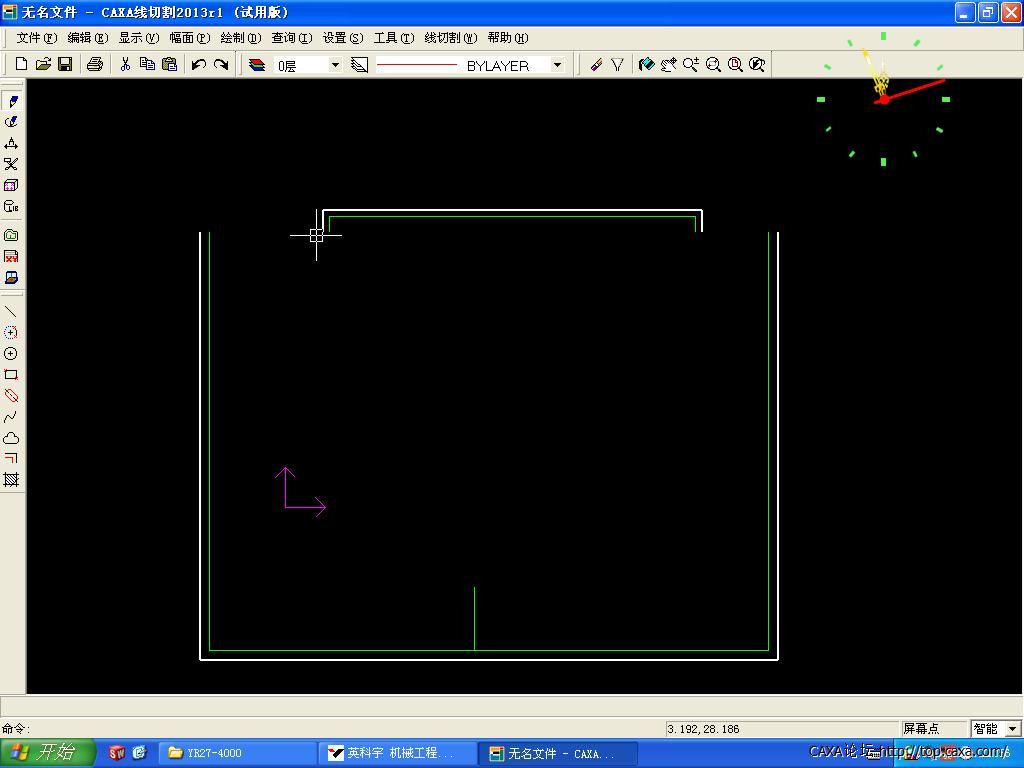Click the 开始 Start button
Viewport: 1024px width, 768px height.
[x=47, y=753]
